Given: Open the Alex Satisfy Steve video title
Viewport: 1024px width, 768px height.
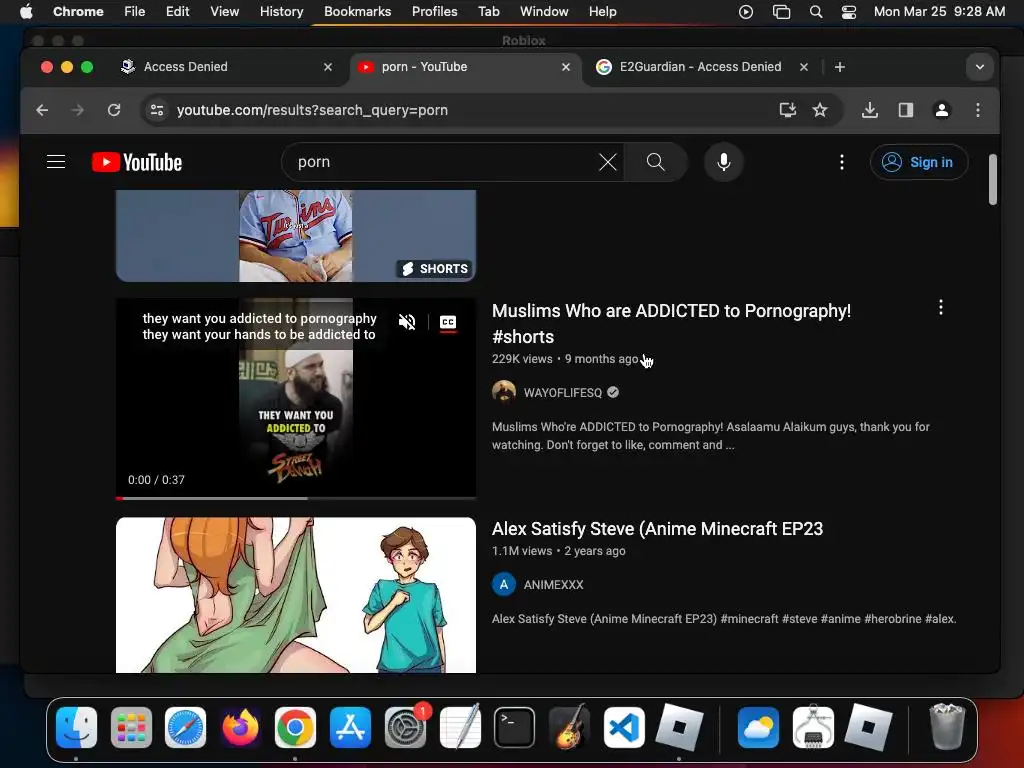Looking at the screenshot, I should [x=657, y=529].
